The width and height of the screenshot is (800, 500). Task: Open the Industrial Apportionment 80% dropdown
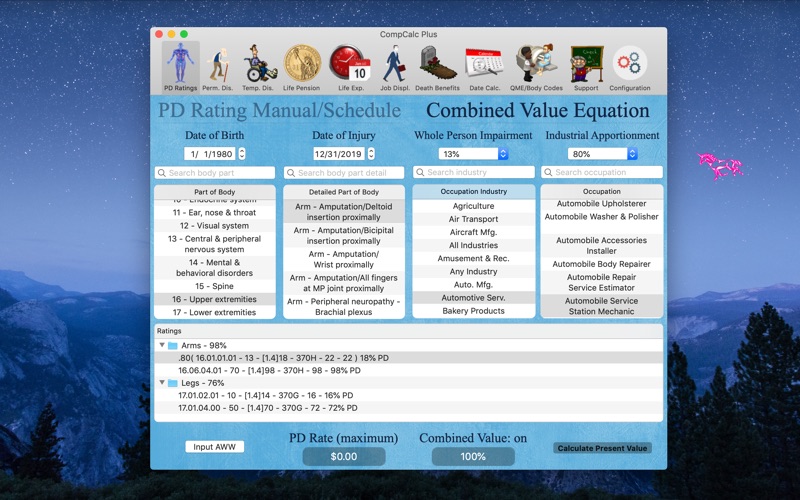pyautogui.click(x=603, y=154)
